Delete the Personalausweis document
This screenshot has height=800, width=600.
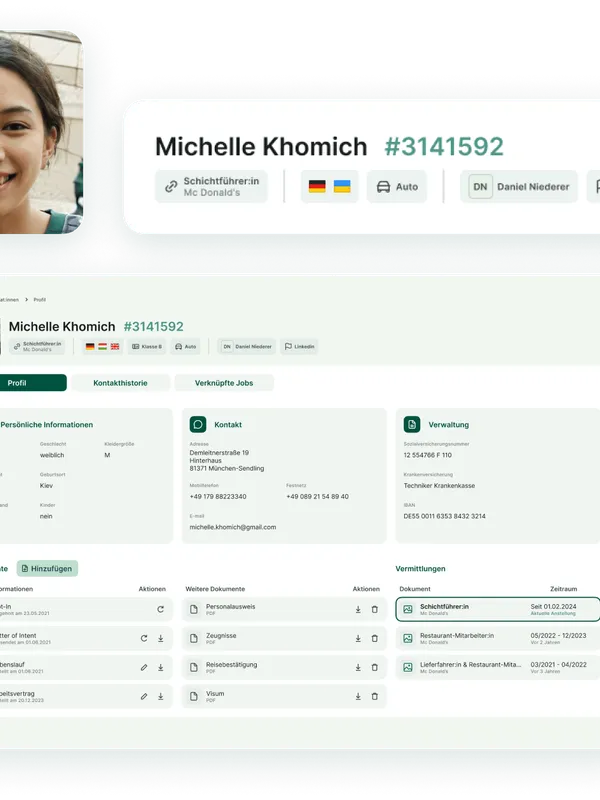[x=374, y=609]
